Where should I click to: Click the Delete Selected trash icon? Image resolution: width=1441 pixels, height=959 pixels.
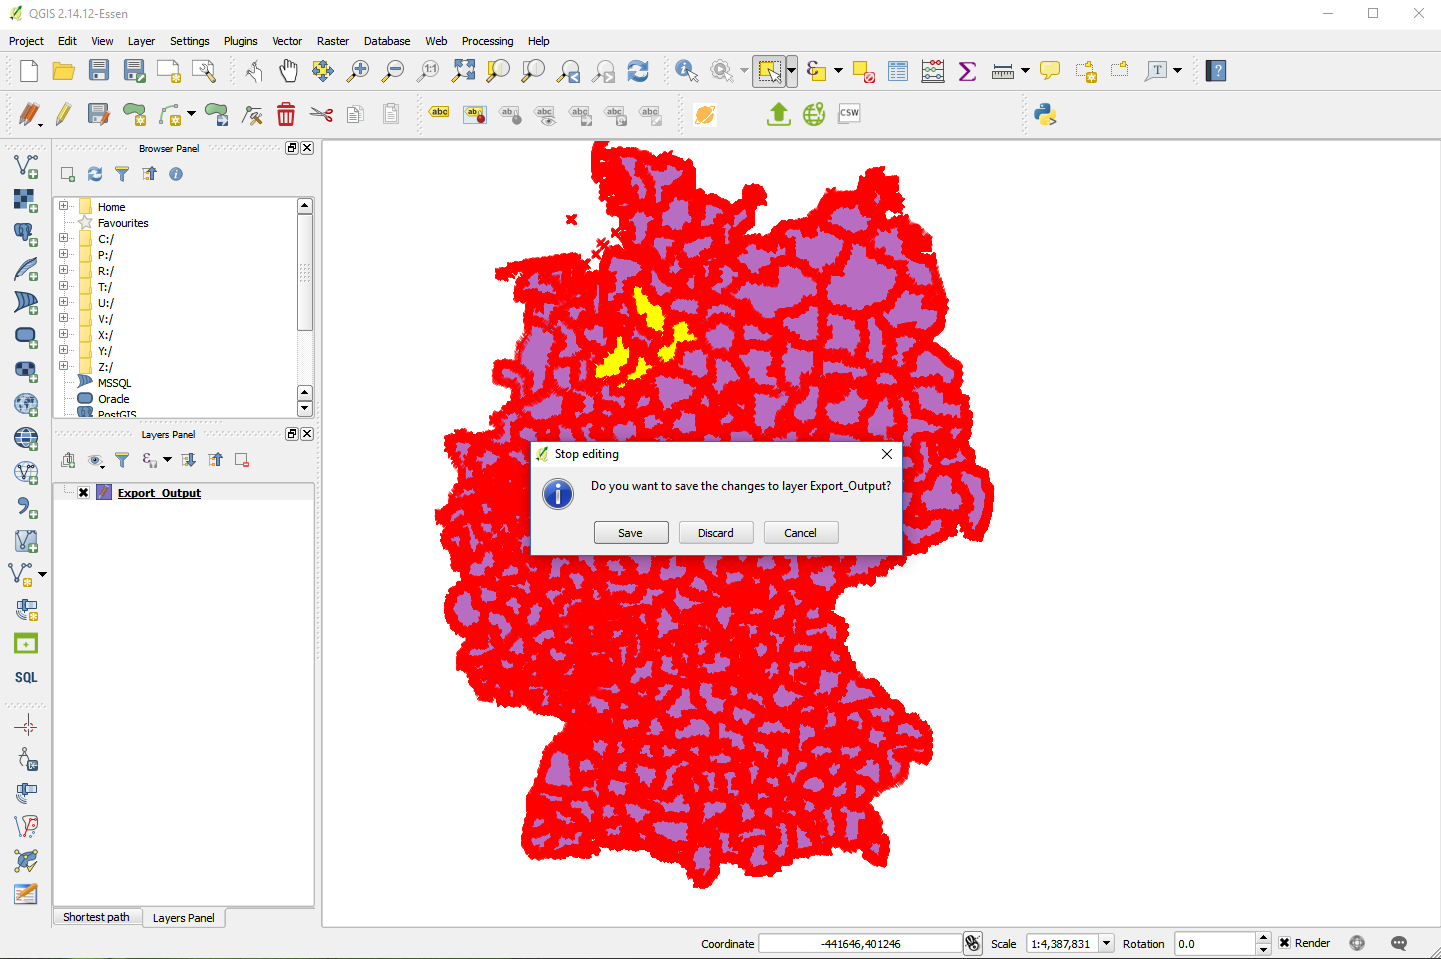click(286, 114)
